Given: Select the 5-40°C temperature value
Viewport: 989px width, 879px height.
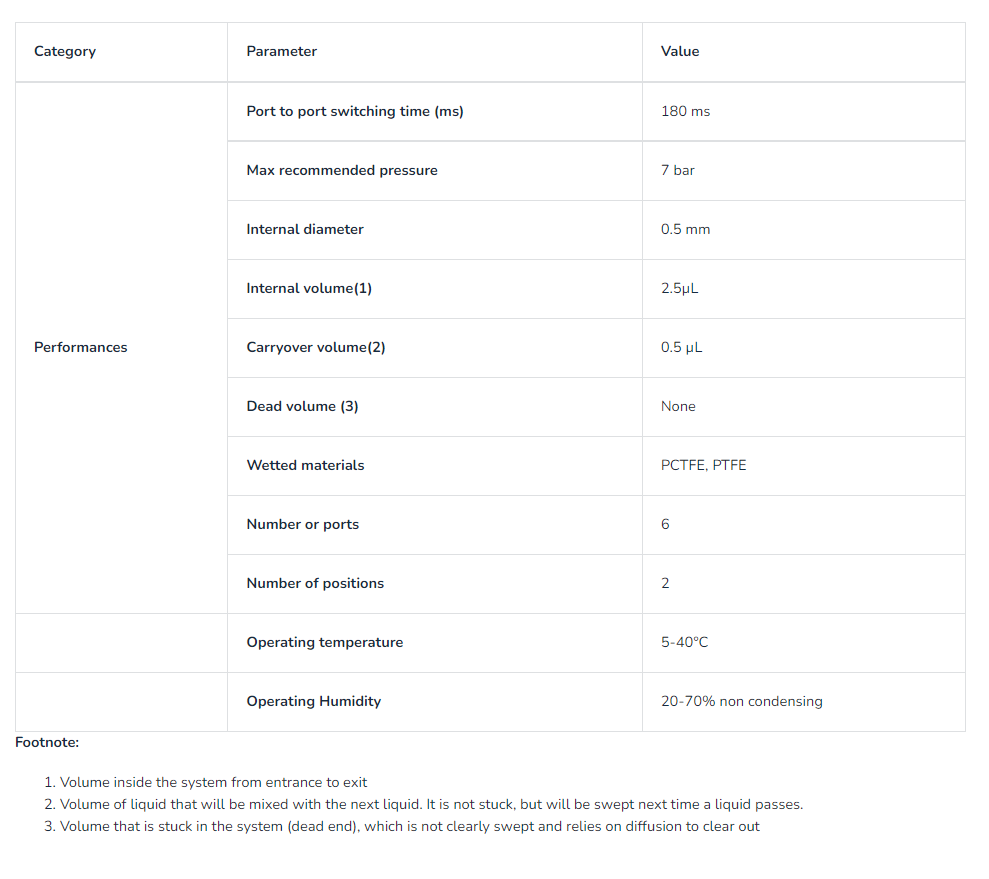Looking at the screenshot, I should coord(684,643).
